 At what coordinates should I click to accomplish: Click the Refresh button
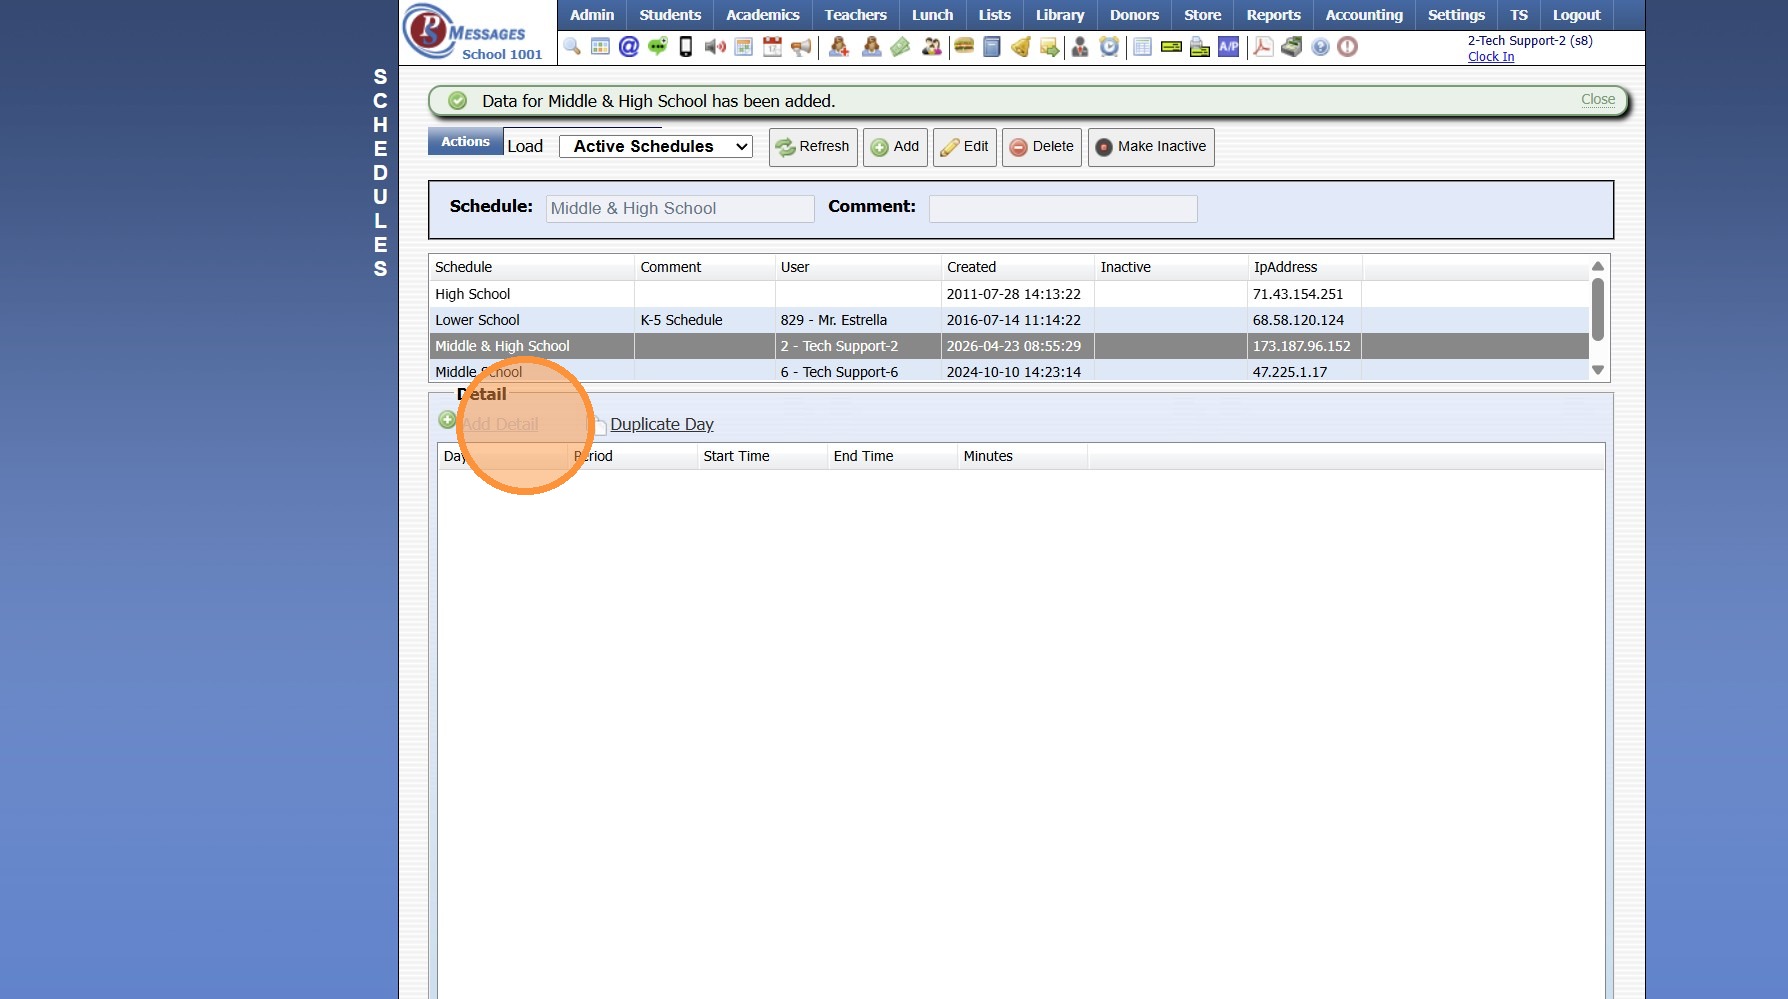click(813, 147)
